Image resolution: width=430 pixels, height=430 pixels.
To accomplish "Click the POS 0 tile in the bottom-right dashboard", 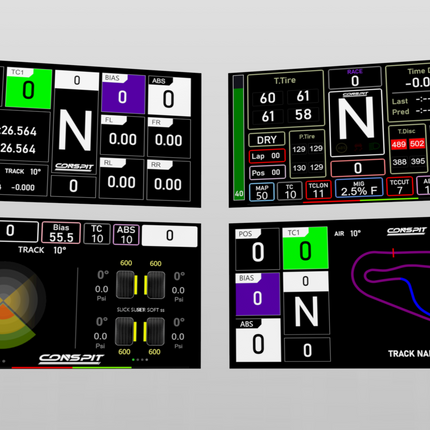I will pyautogui.click(x=257, y=249).
